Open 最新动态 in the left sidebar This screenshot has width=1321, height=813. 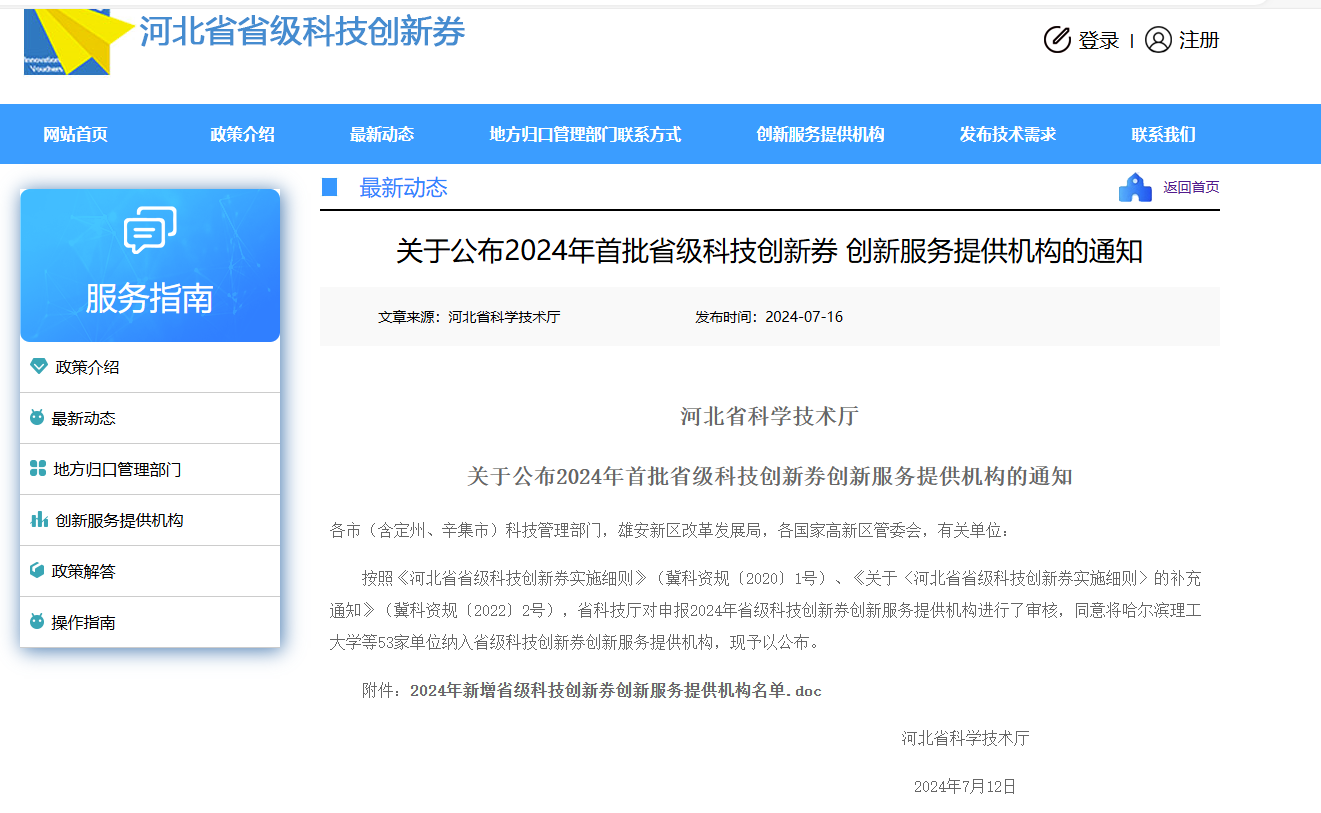(x=84, y=419)
